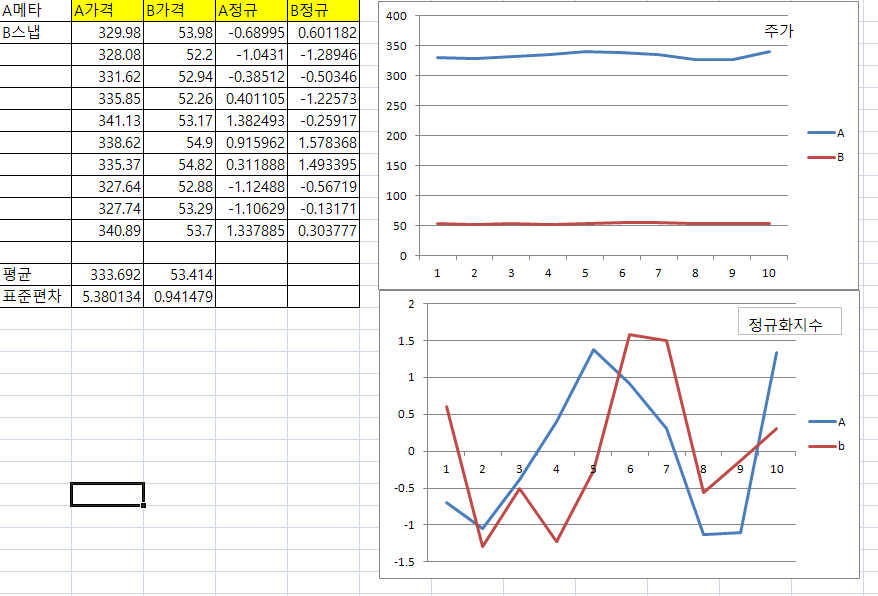
Task: Select cell with value 328.08
Action: pos(108,55)
